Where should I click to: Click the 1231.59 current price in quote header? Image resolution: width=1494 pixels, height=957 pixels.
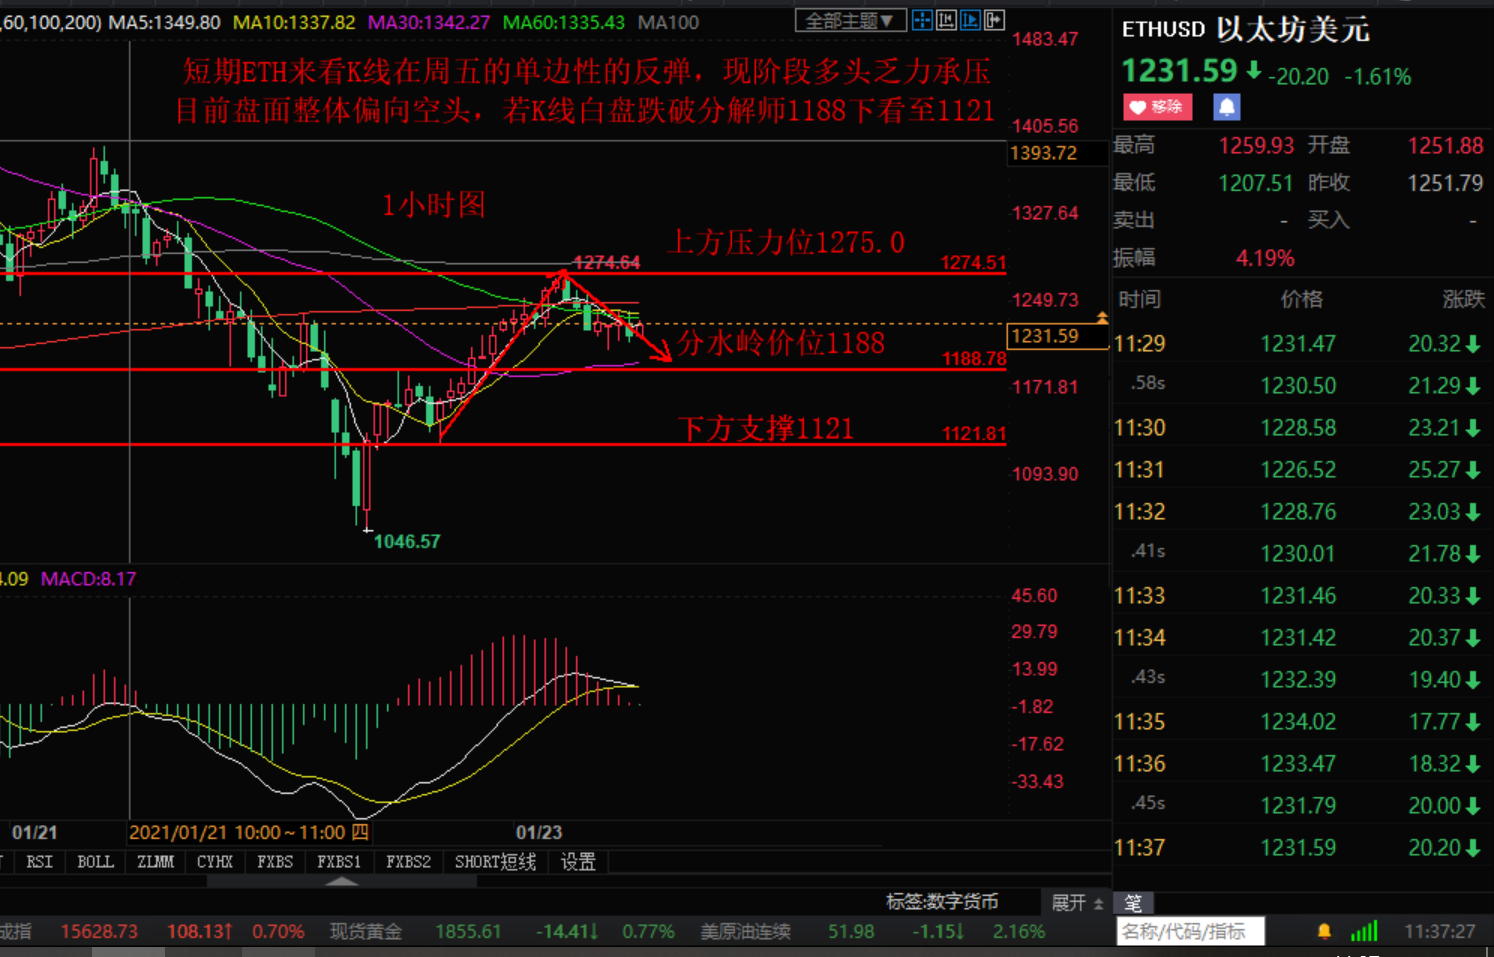pos(1179,71)
